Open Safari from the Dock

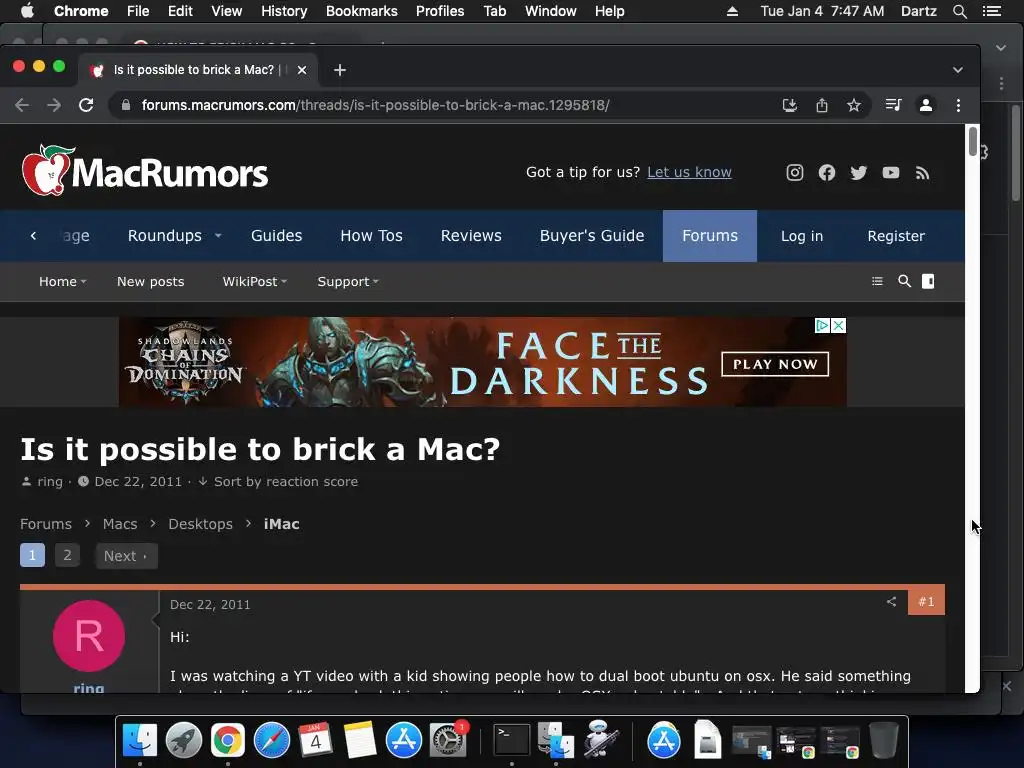272,740
